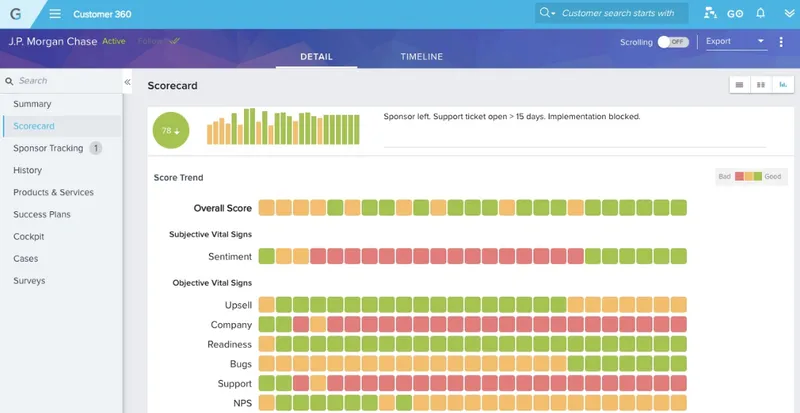Click the J.P. Morgan Chase company name

tap(53, 42)
